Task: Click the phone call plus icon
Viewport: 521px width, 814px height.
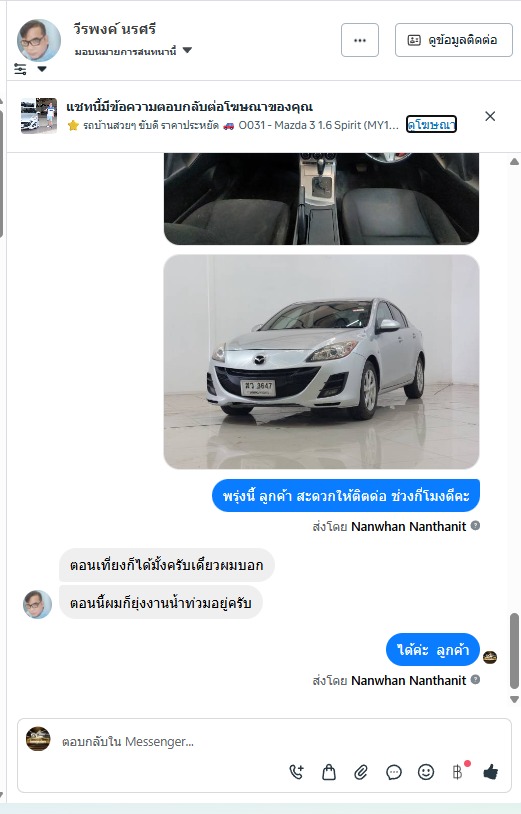Action: tap(297, 772)
